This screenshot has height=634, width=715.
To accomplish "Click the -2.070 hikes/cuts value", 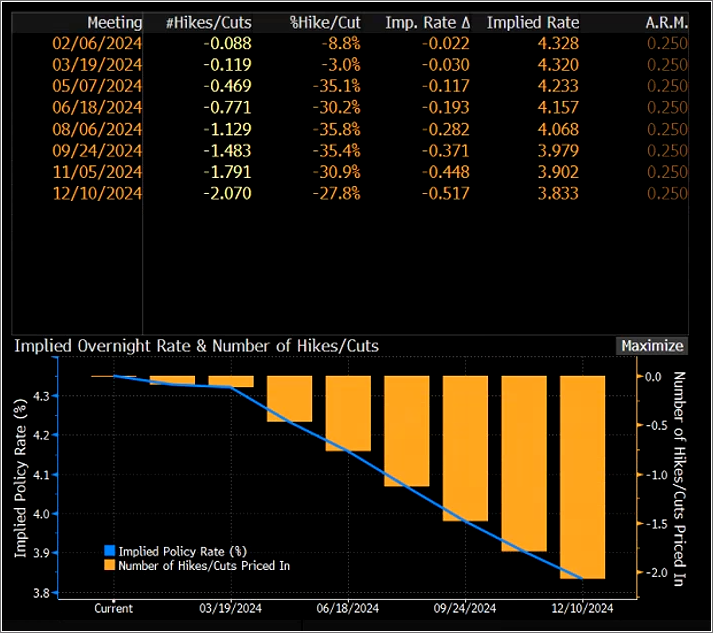I will tap(228, 193).
